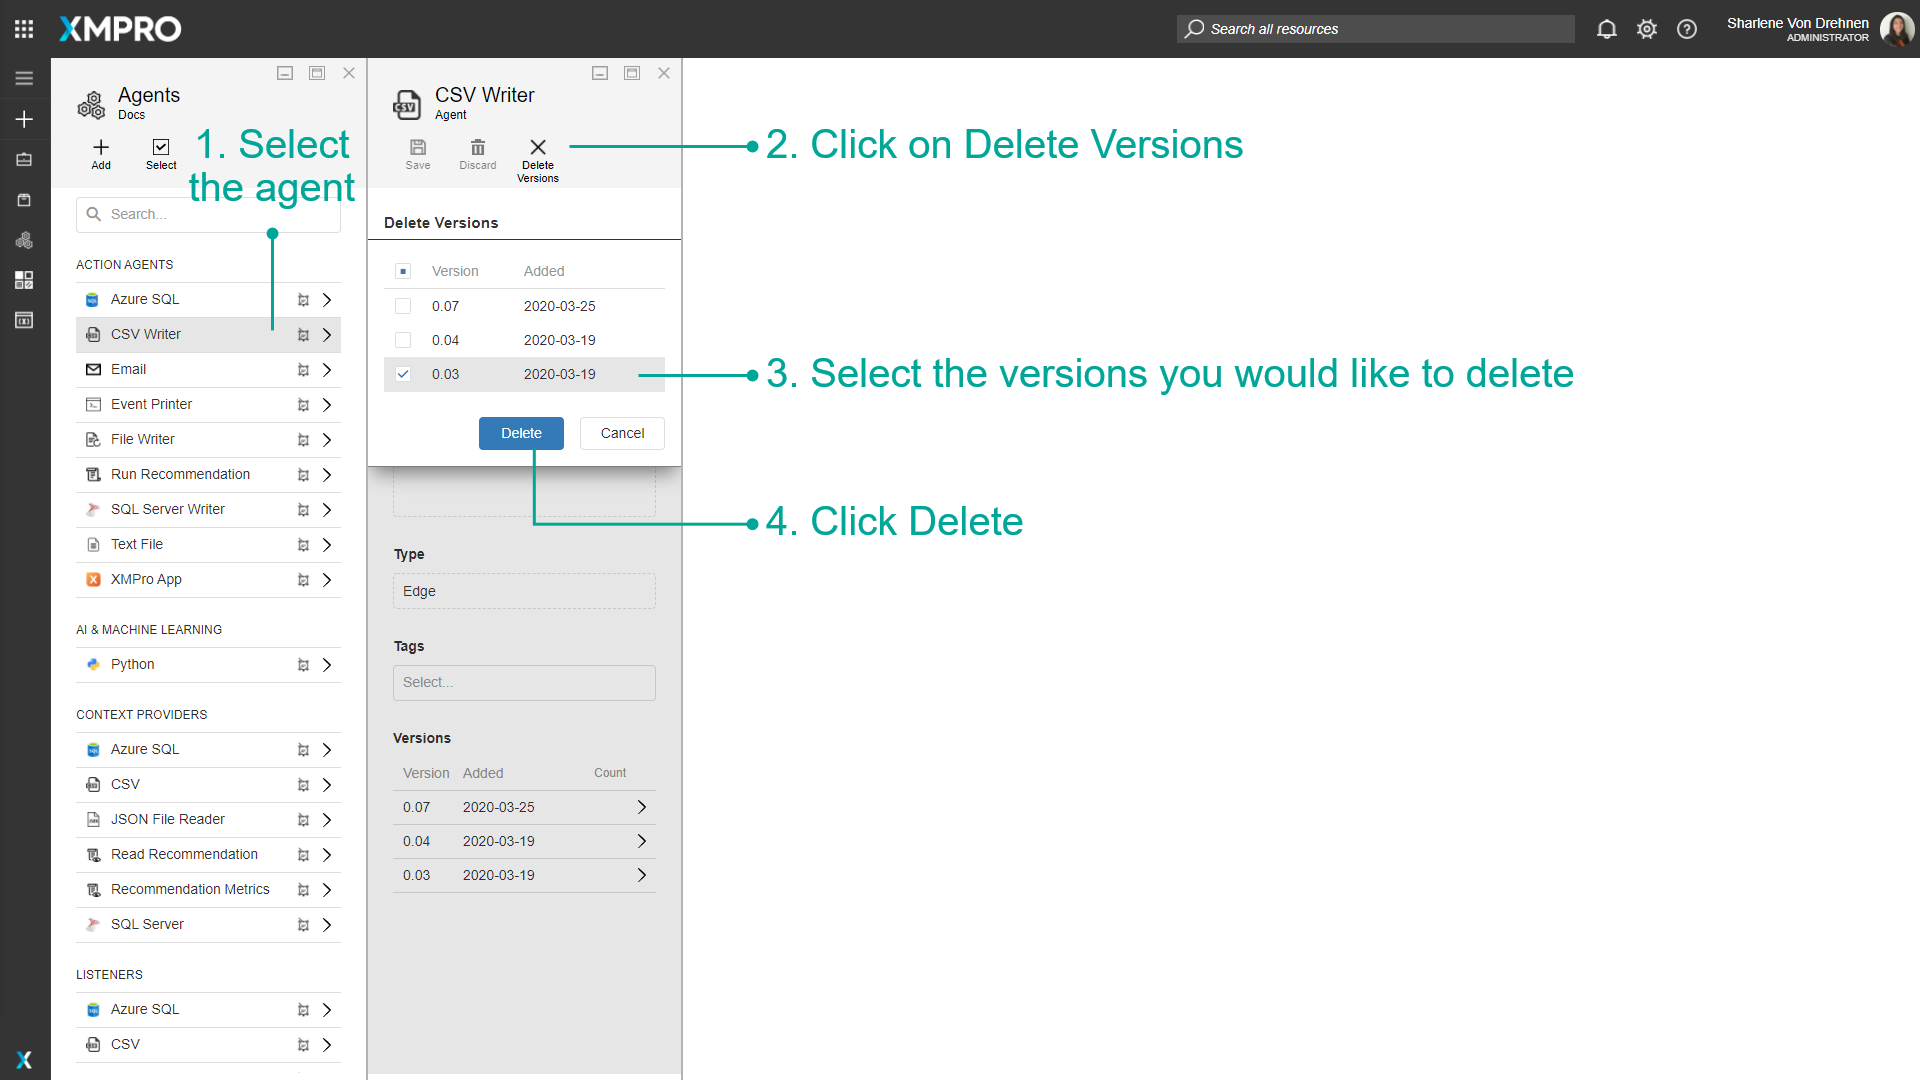Image resolution: width=1920 pixels, height=1080 pixels.
Task: Click the Search all resources field
Action: click(1375, 29)
